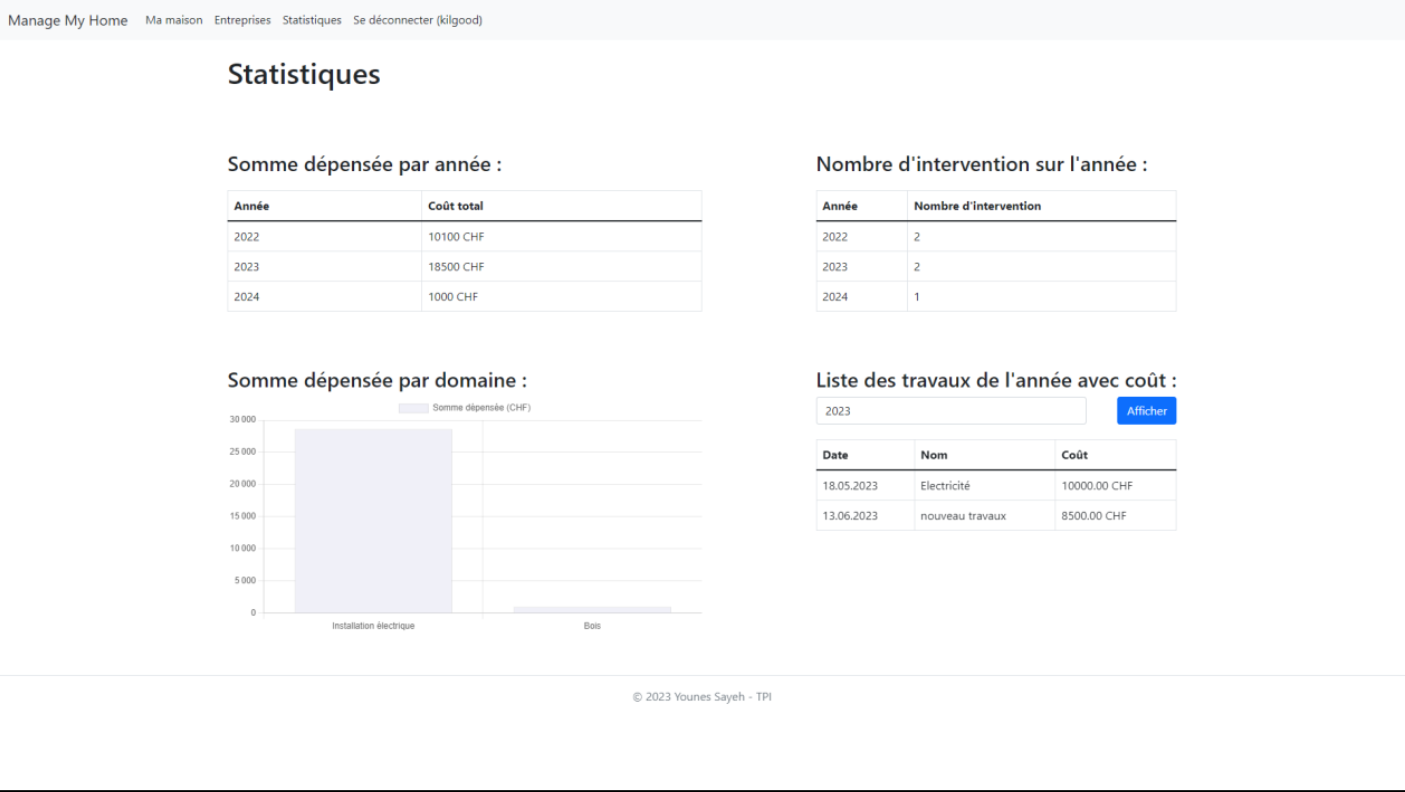Click the Bois chart bar
The width and height of the screenshot is (1405, 792).
click(592, 609)
